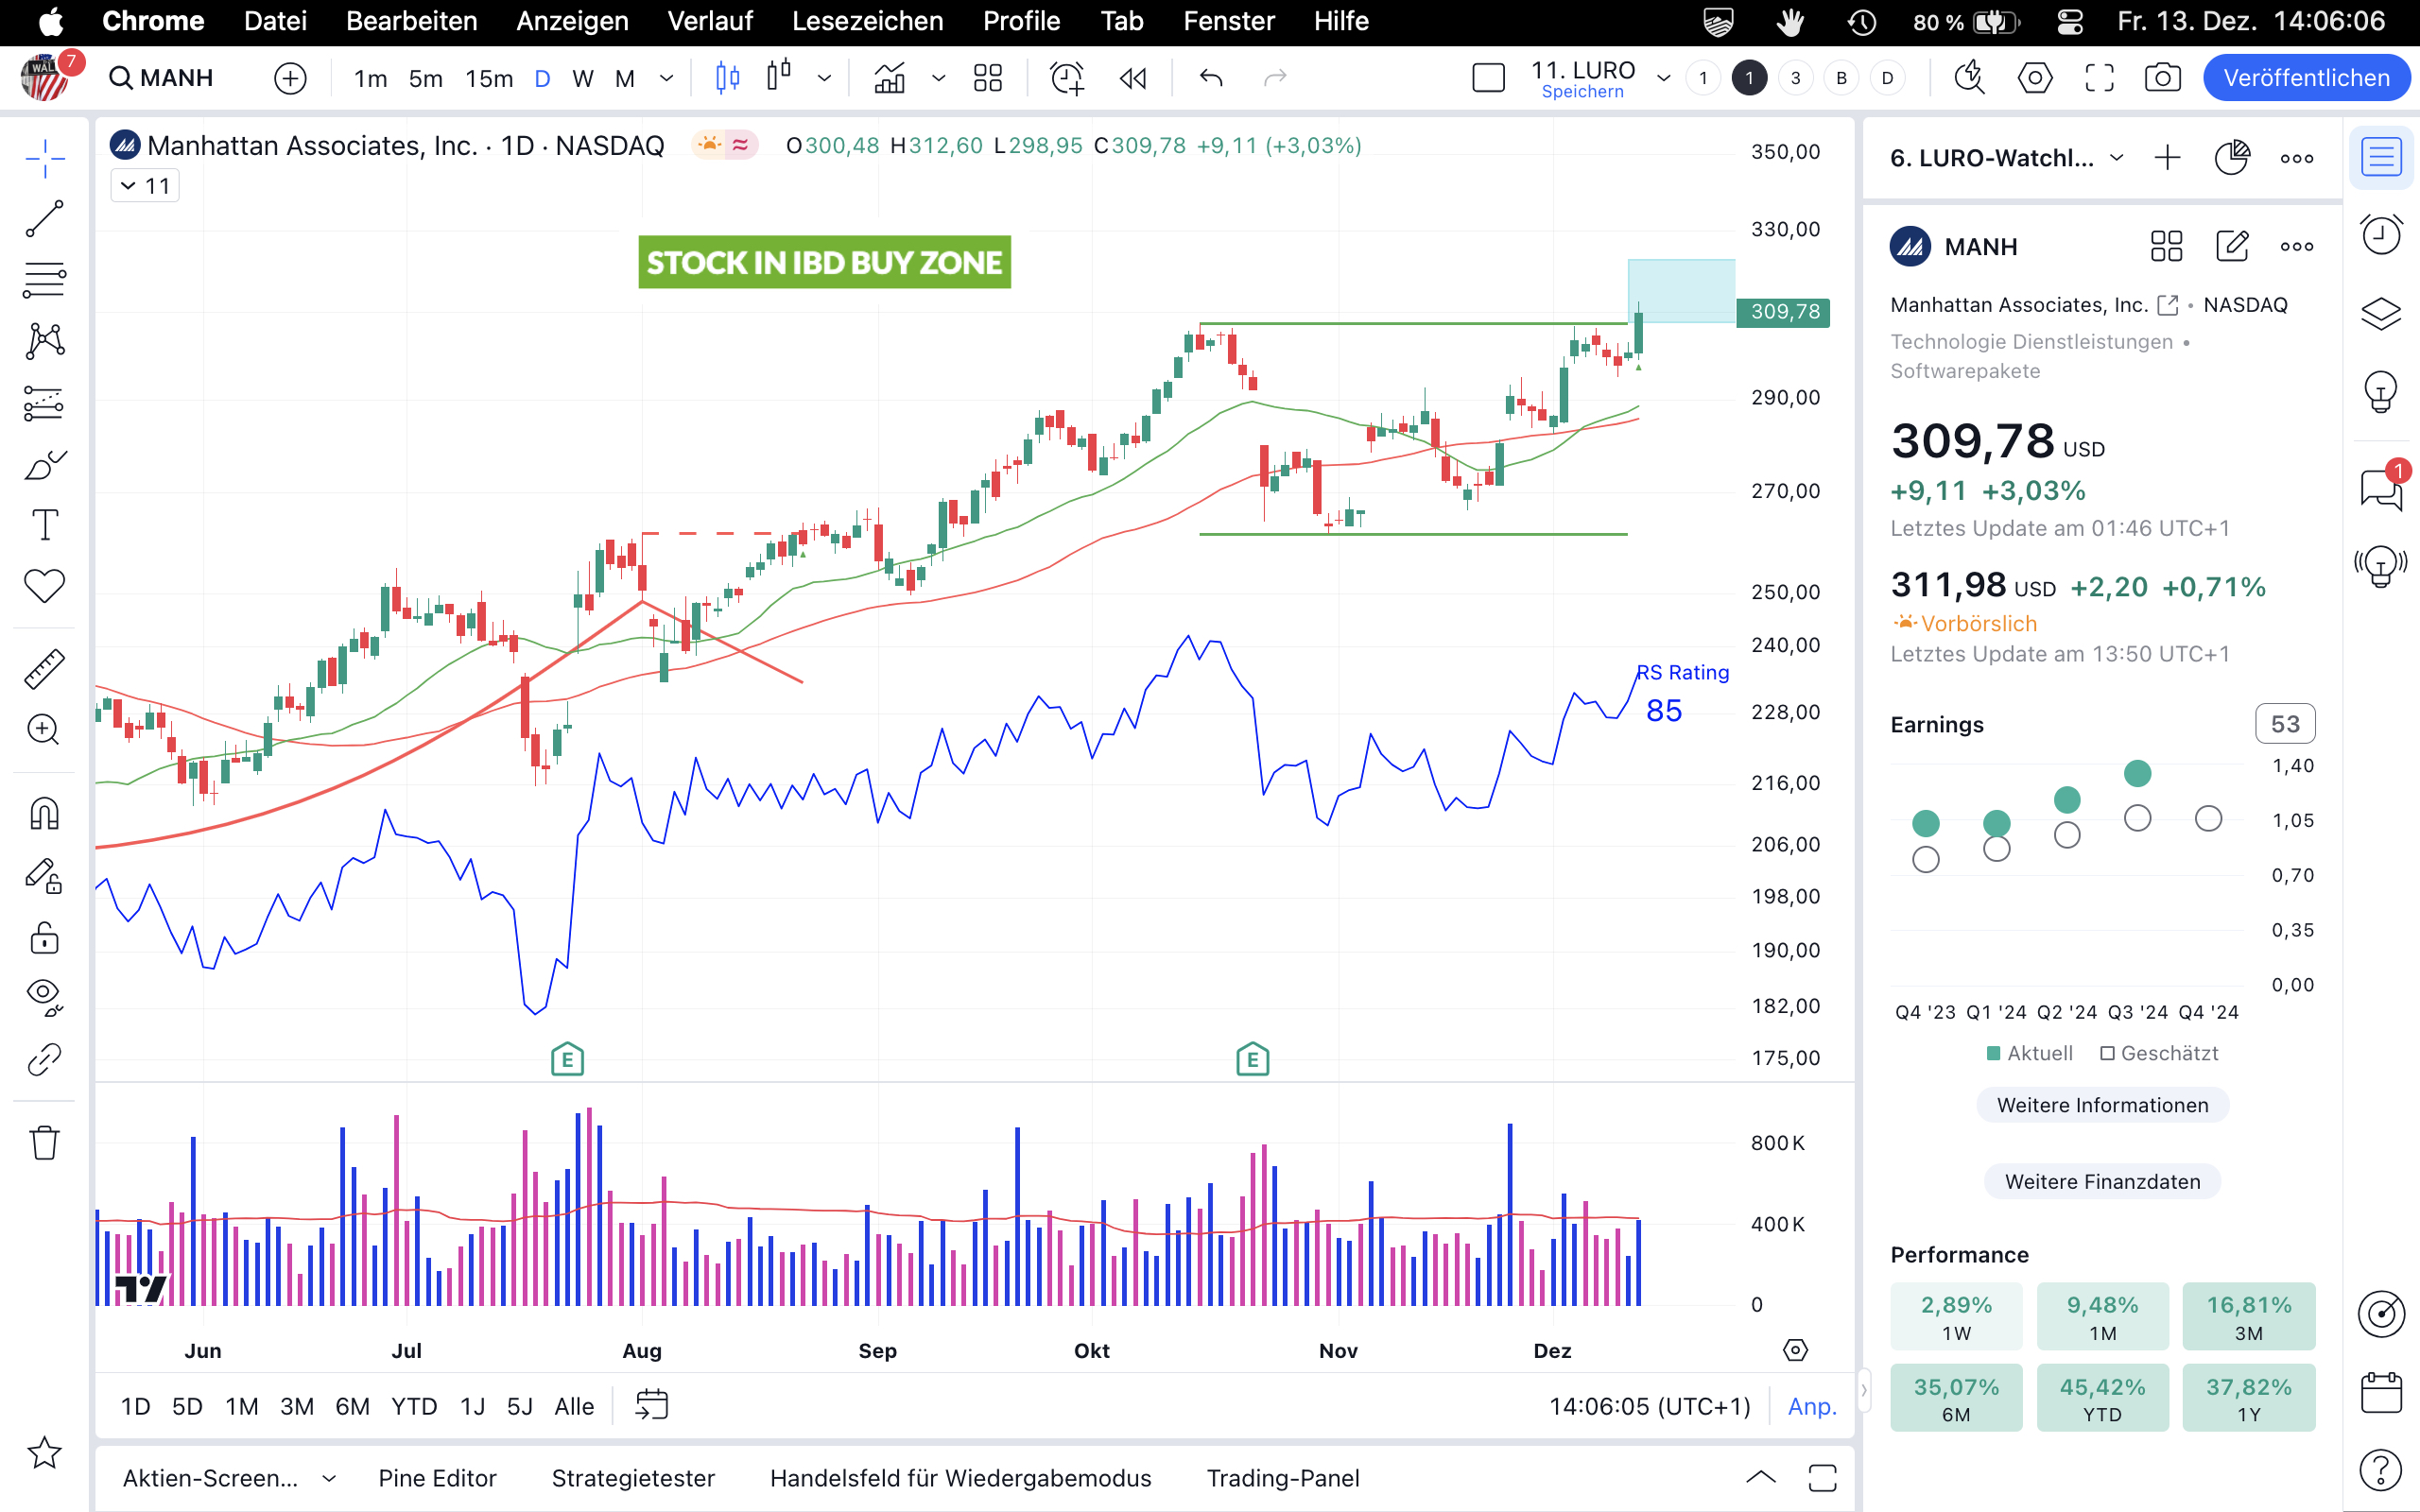Take a chart snapshot with the camera icon

click(x=2162, y=78)
